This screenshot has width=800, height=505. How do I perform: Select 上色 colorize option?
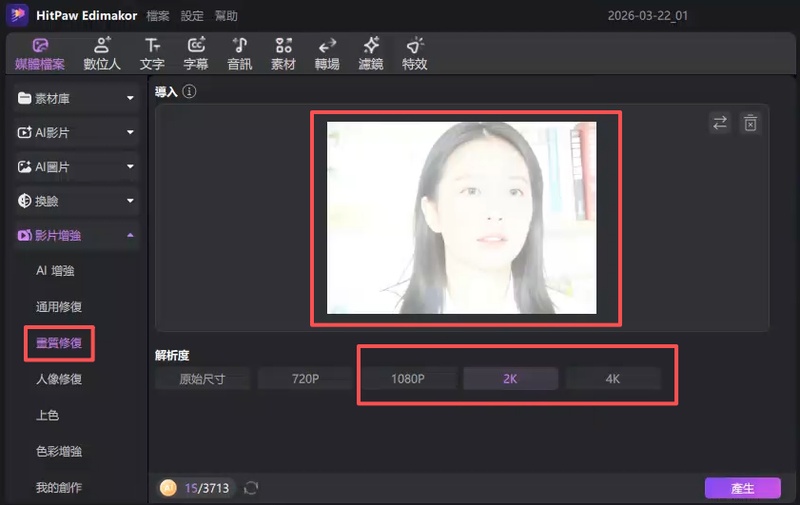[47, 415]
